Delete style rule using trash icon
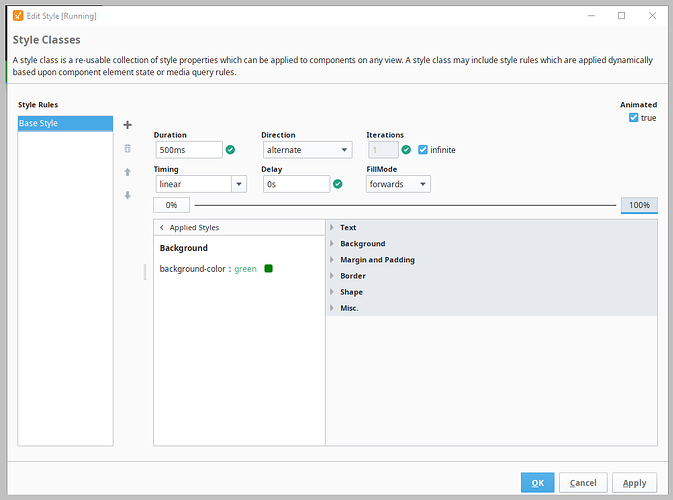Viewport: 673px width, 500px height. [127, 148]
